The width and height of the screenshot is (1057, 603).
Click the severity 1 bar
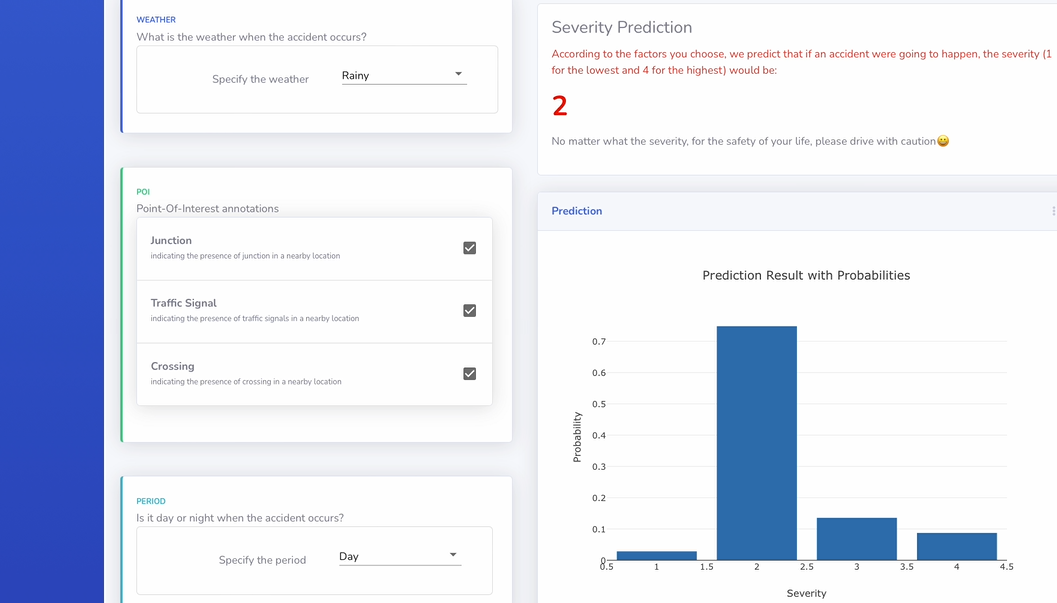click(656, 555)
